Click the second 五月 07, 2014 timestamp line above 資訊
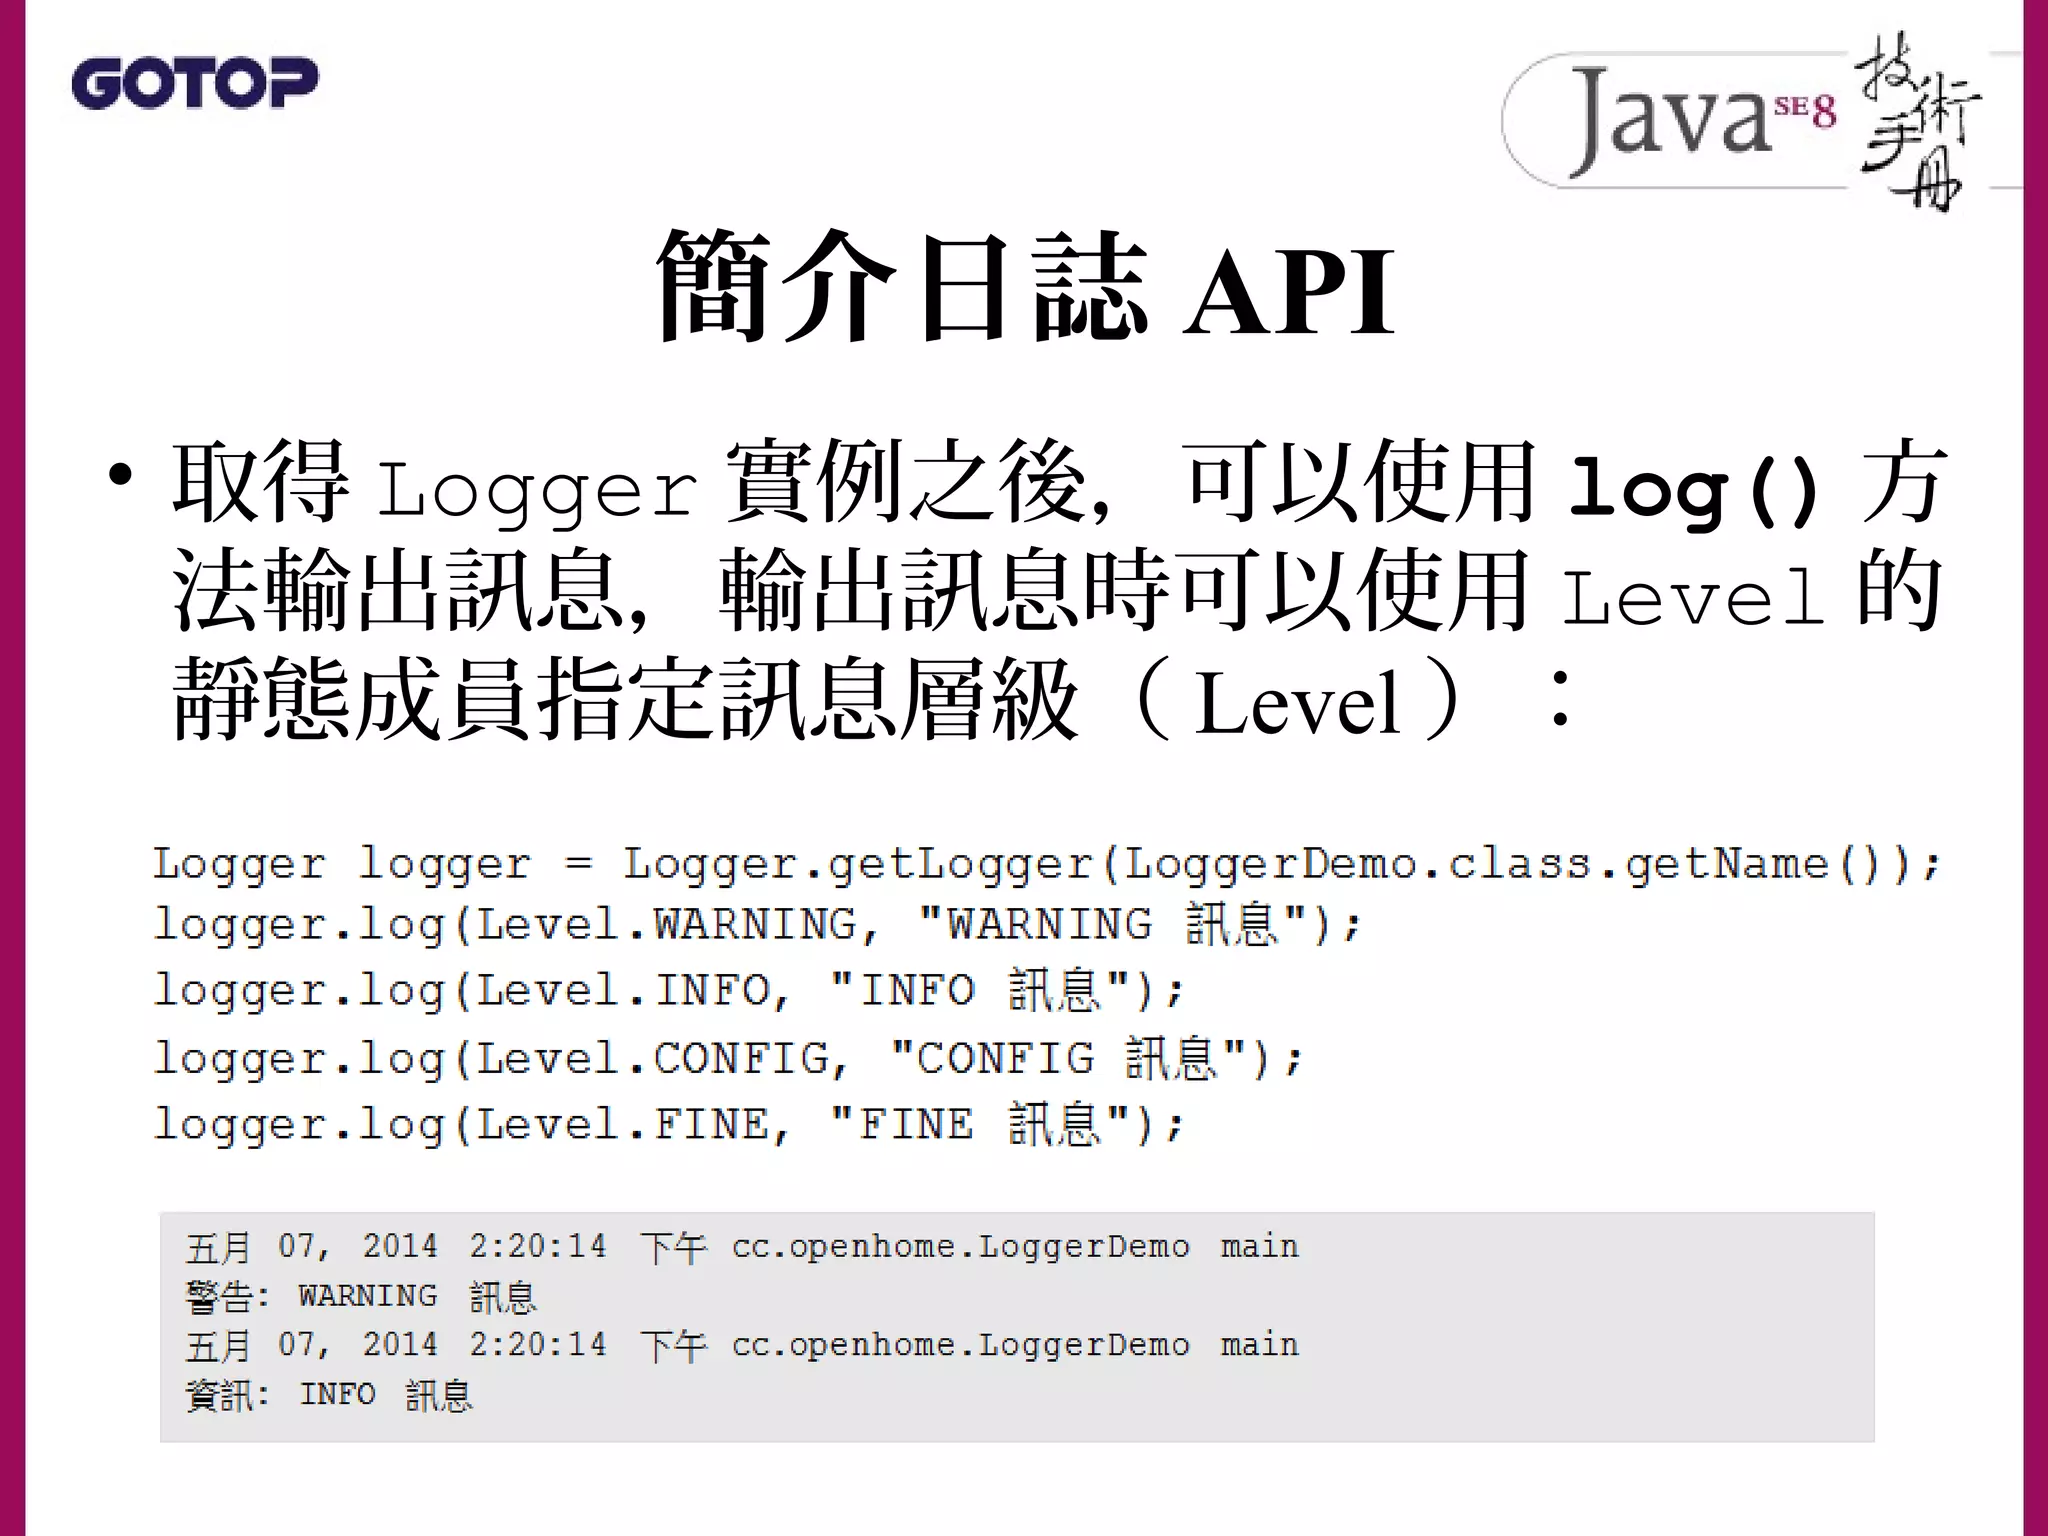Viewport: 2048px width, 1536px height. 742,1345
